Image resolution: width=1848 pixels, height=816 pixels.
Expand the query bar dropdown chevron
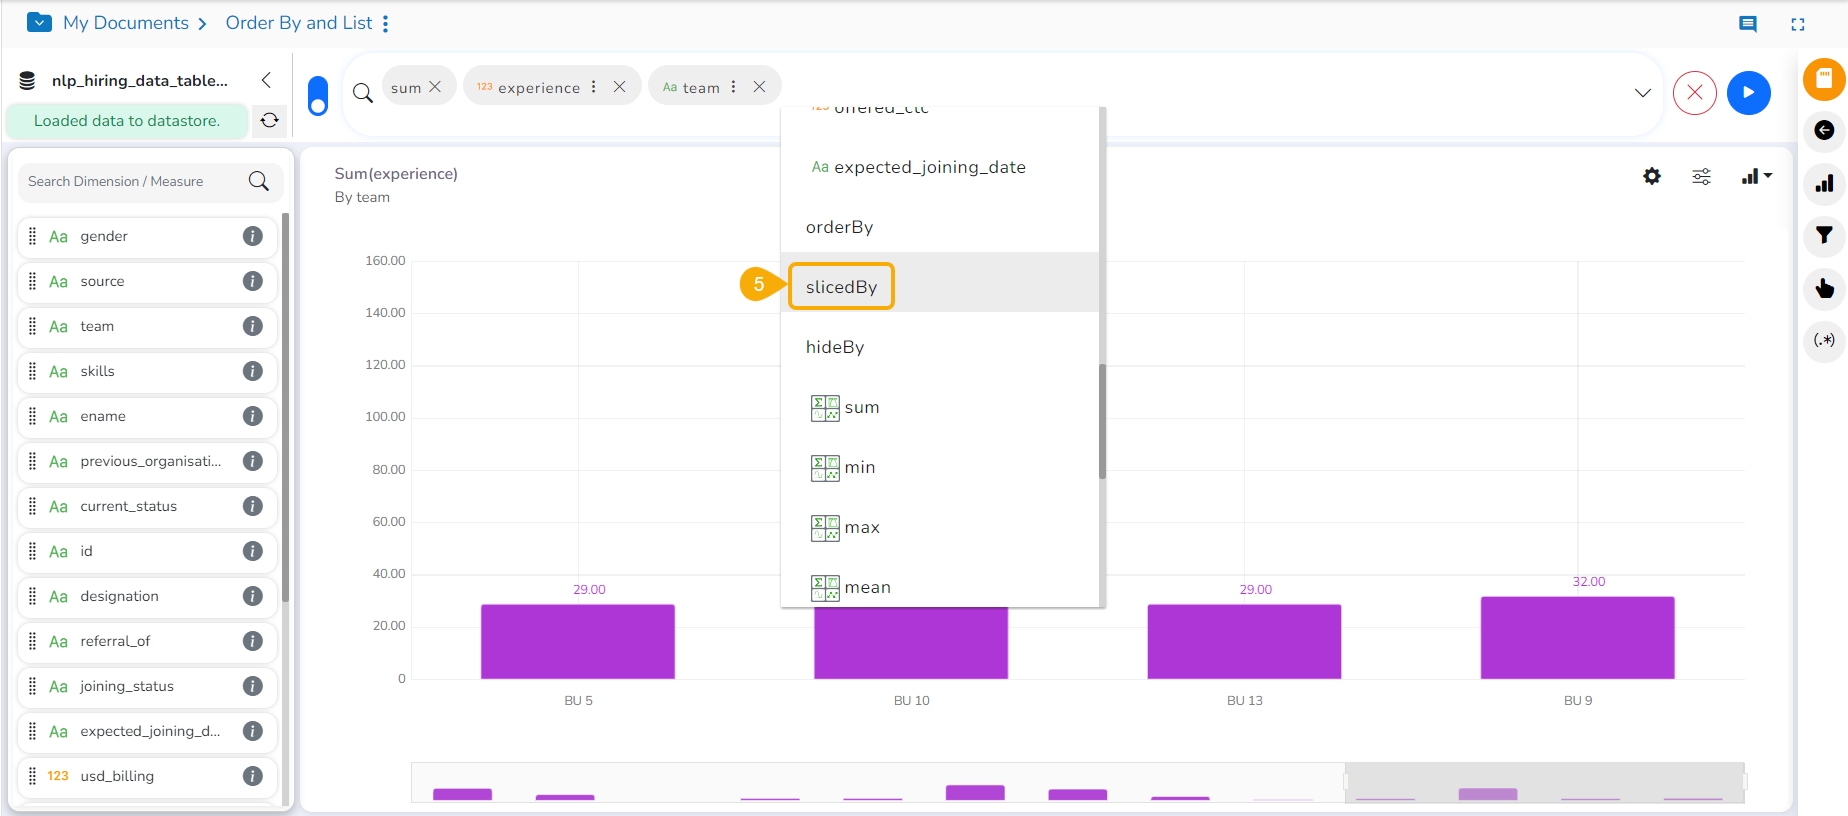(1642, 93)
